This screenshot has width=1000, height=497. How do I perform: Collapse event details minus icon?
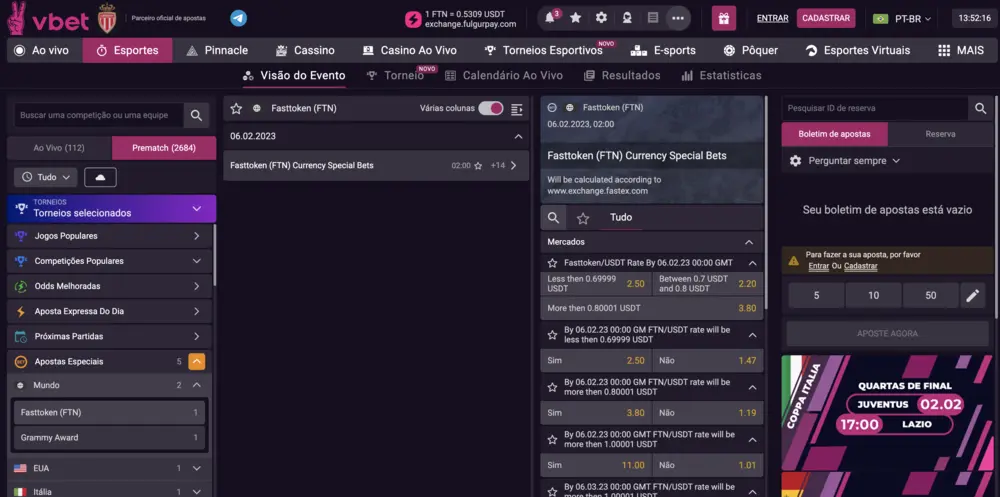[552, 108]
